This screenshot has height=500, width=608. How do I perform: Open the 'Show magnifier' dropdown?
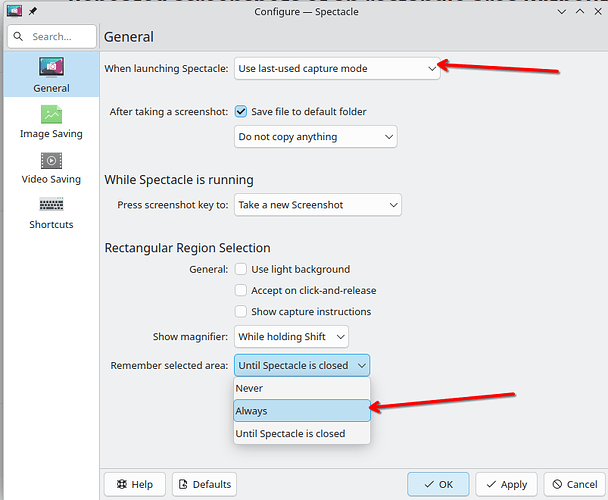(x=291, y=337)
